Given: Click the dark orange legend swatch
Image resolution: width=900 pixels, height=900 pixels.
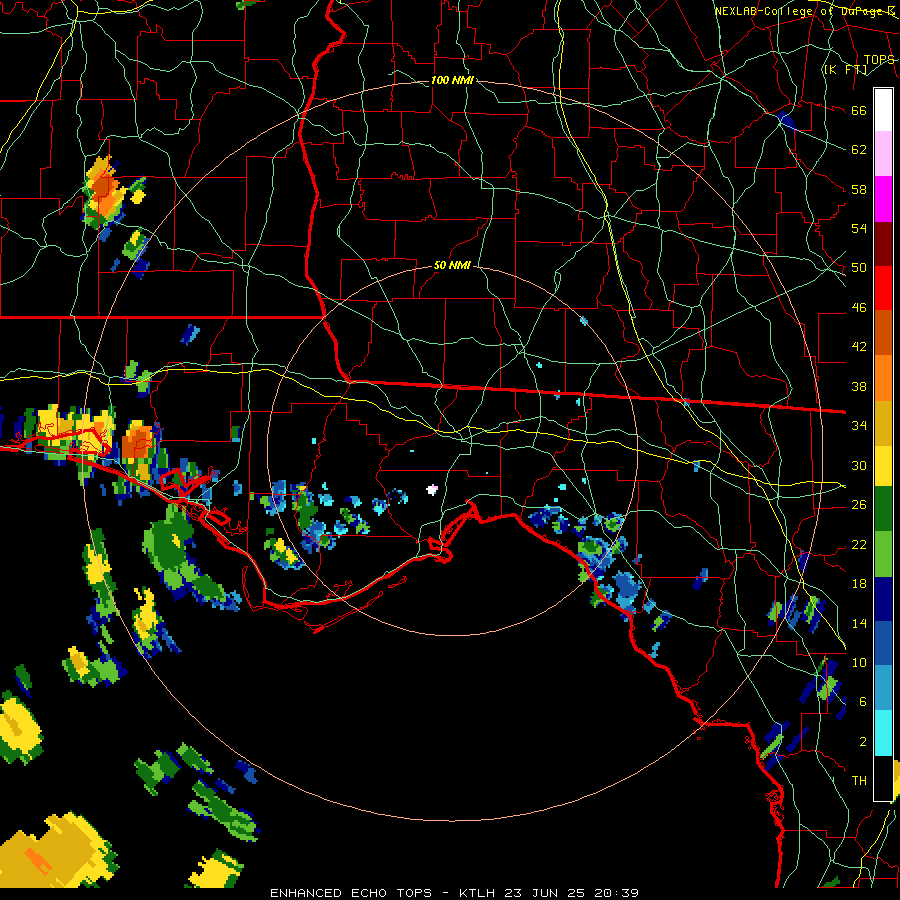Looking at the screenshot, I should (883, 332).
